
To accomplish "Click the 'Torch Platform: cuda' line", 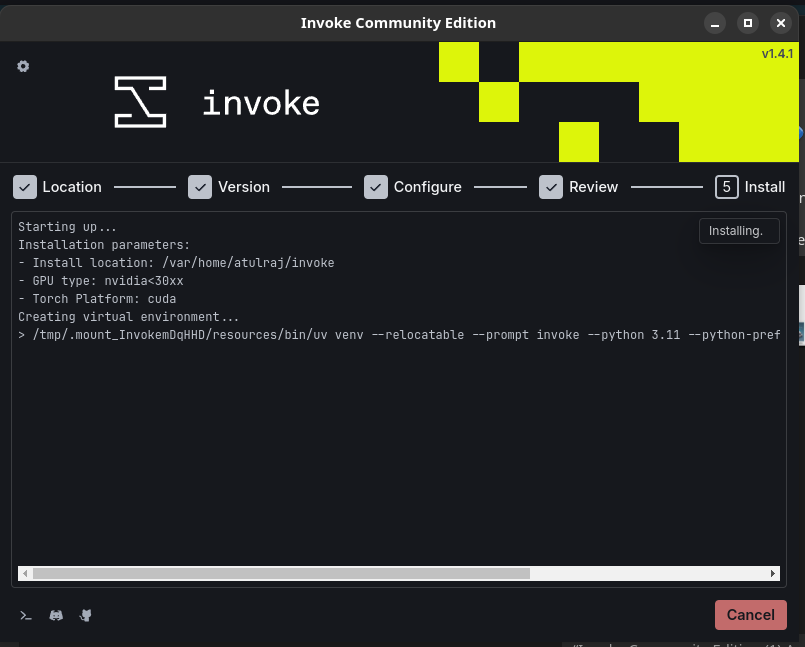I will pos(97,299).
